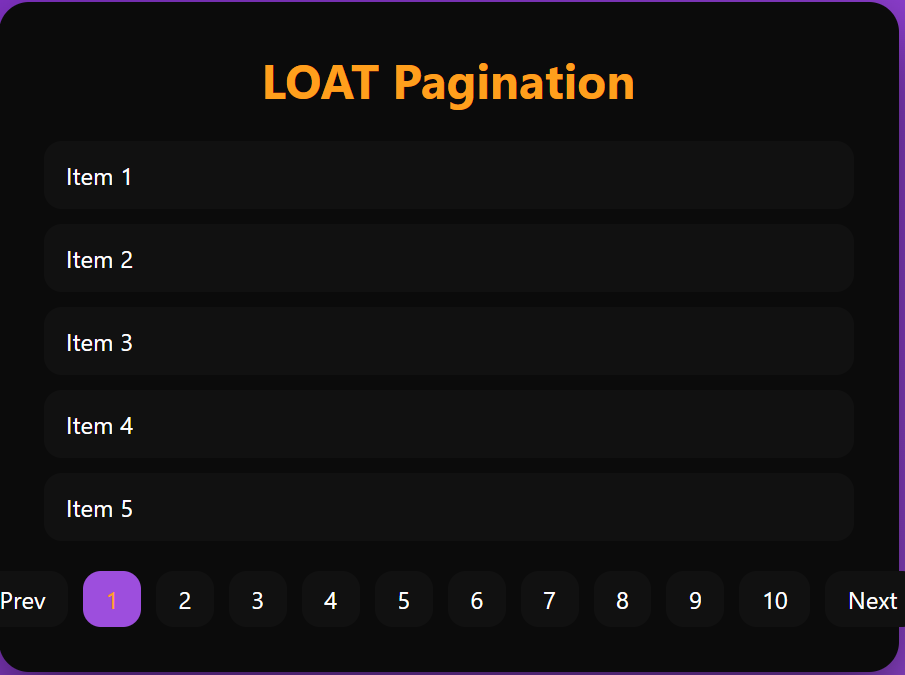Image resolution: width=905 pixels, height=675 pixels.
Task: Go to page 7
Action: tap(550, 600)
